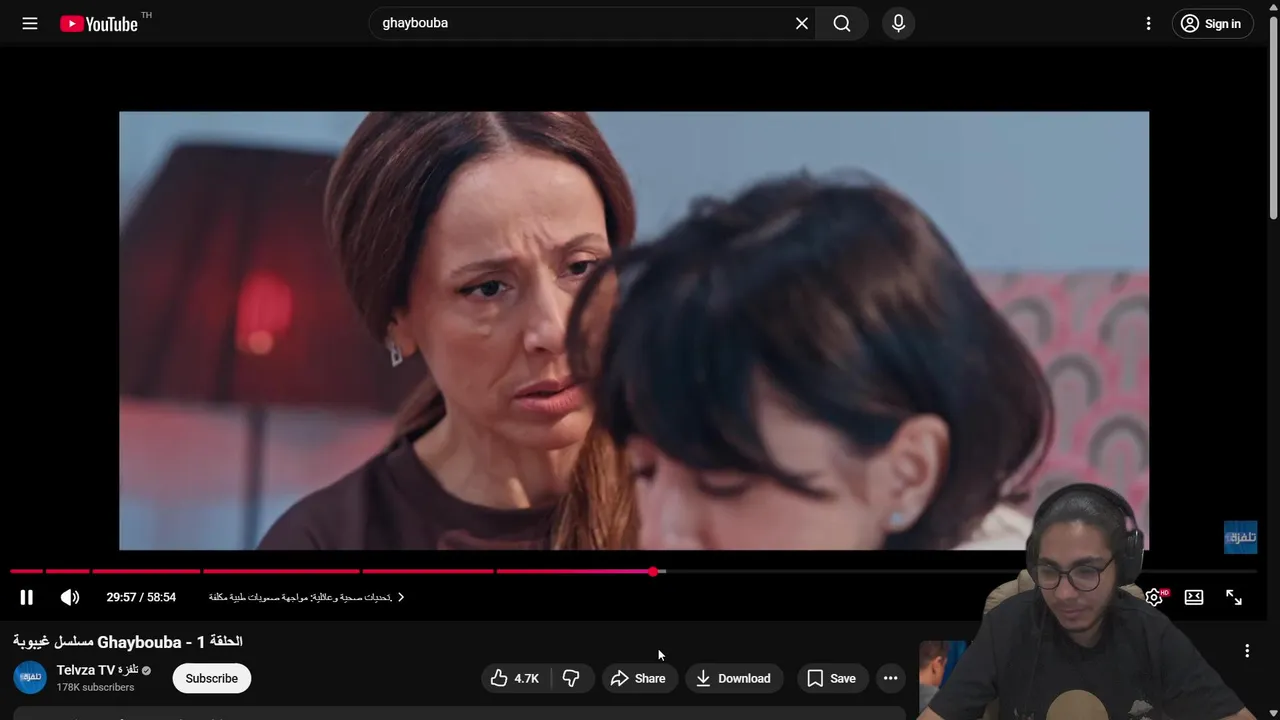Open more actions ellipsis under video
The height and width of the screenshot is (720, 1280).
coord(890,678)
